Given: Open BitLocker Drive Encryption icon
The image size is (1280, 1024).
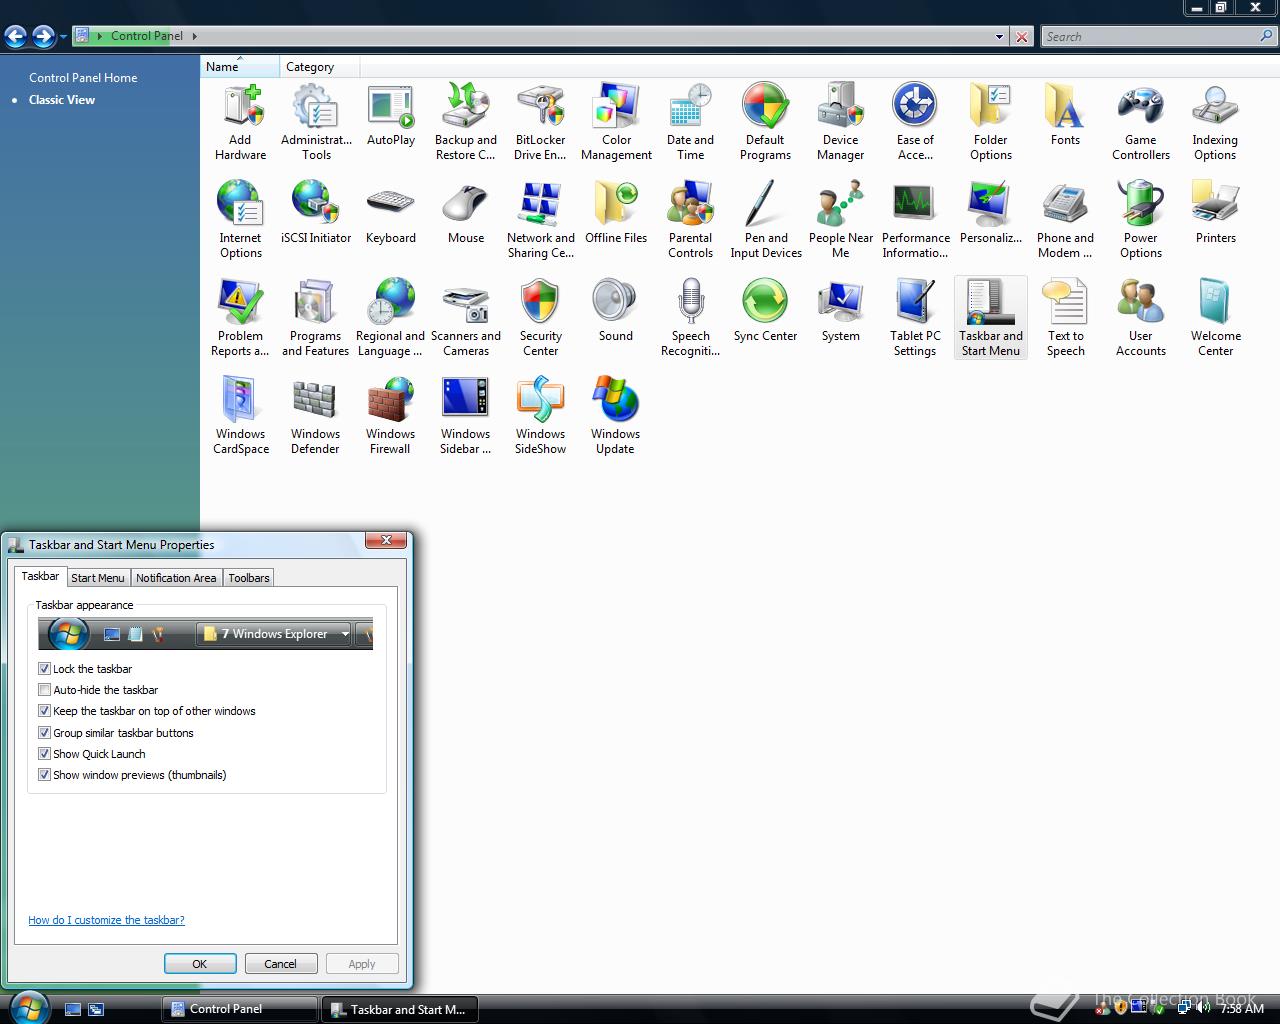Looking at the screenshot, I should tap(541, 122).
